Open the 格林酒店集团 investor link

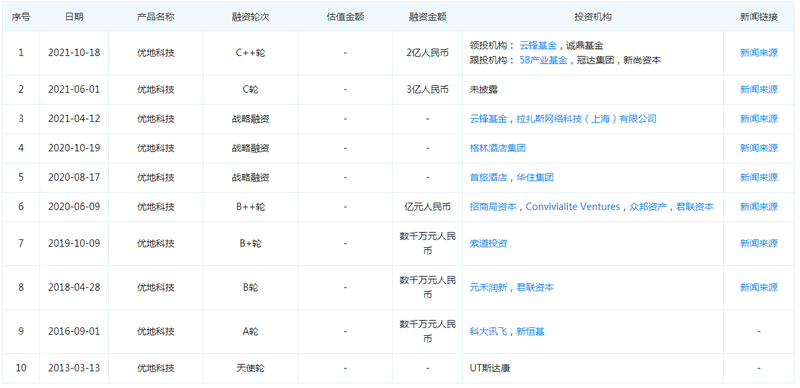(497, 148)
